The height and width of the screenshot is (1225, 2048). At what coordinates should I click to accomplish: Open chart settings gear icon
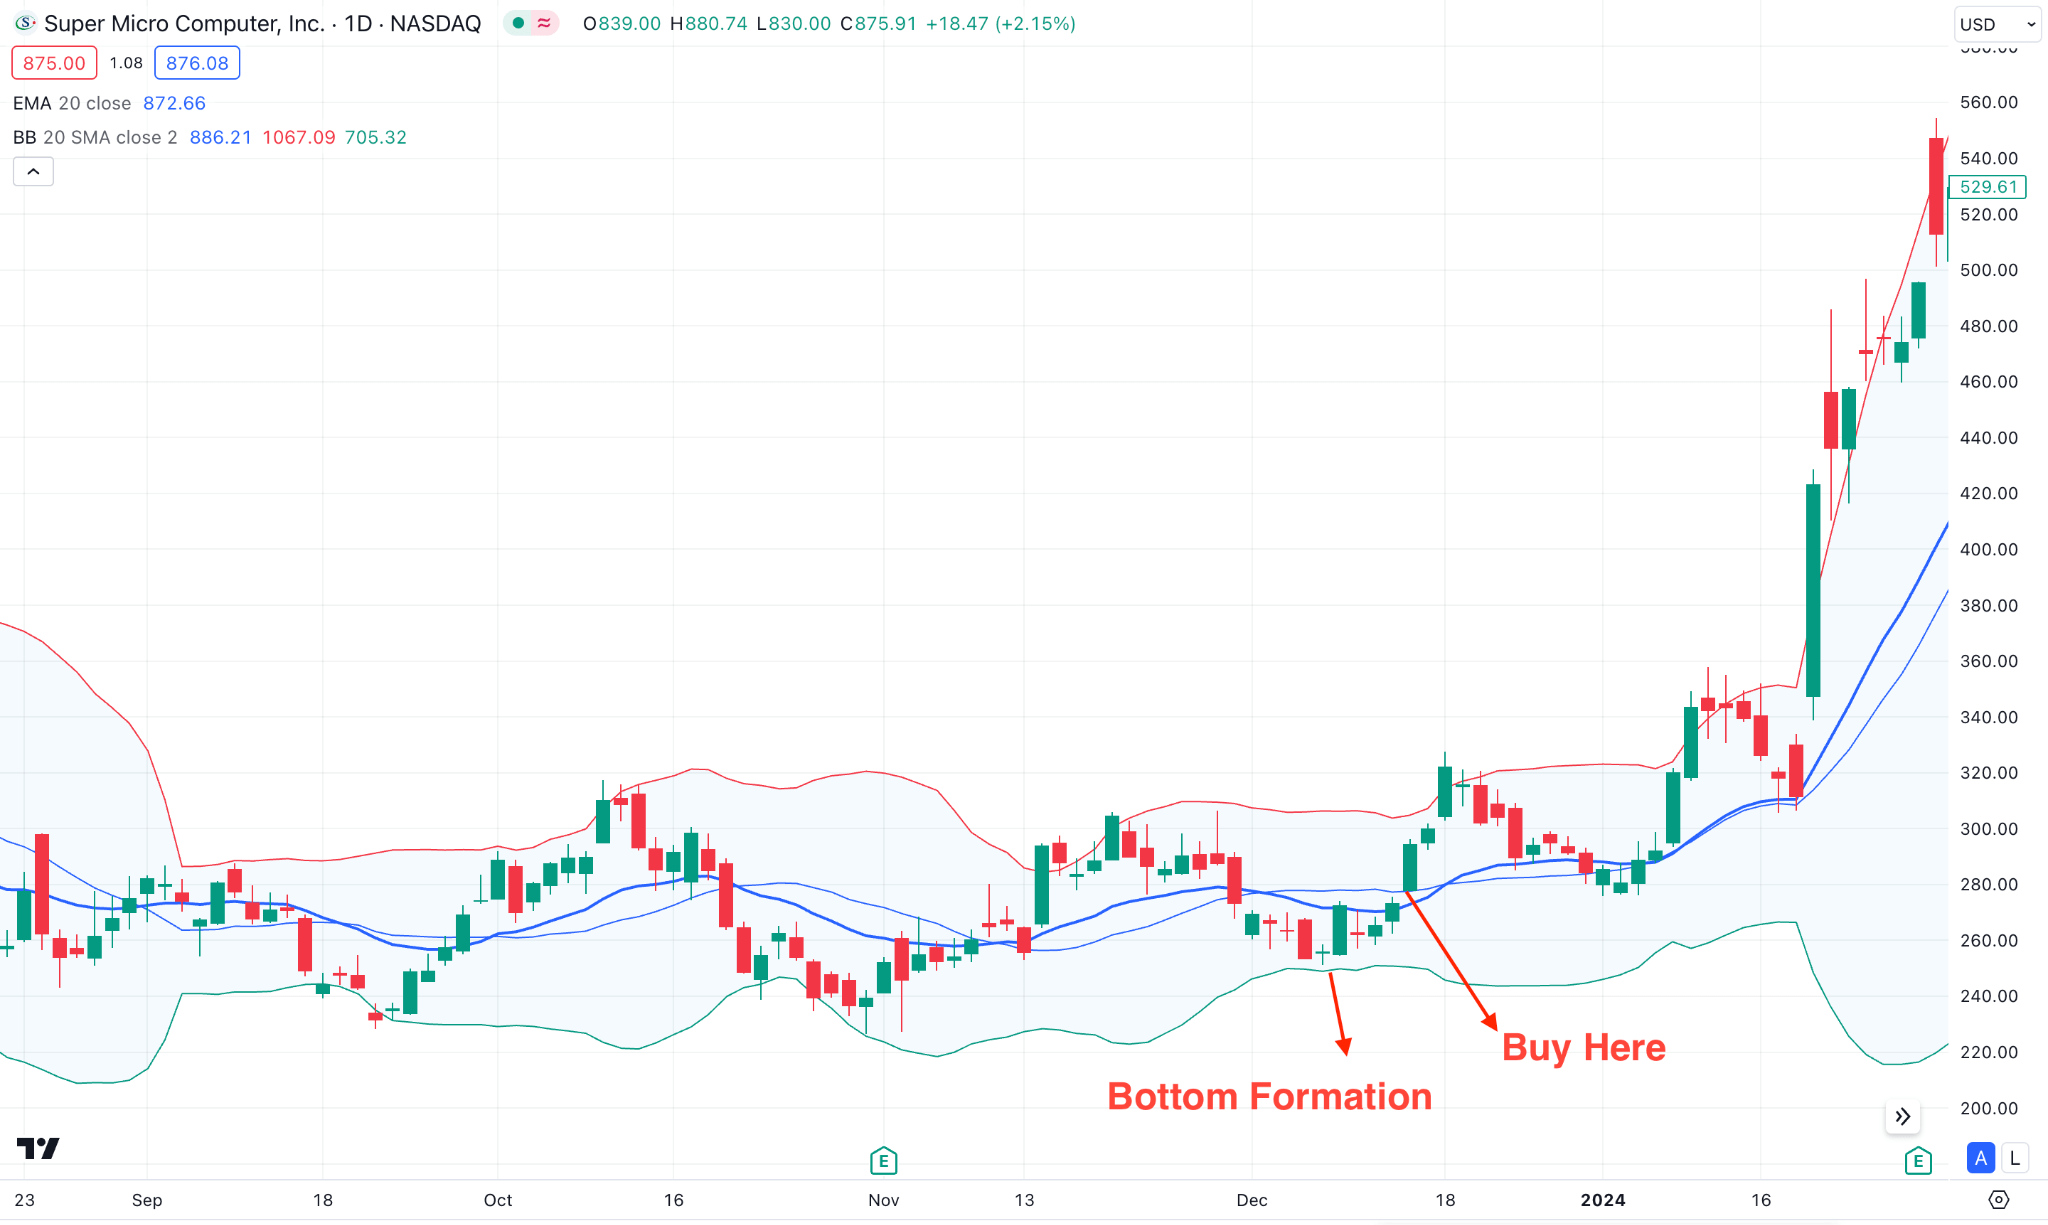(1999, 1199)
